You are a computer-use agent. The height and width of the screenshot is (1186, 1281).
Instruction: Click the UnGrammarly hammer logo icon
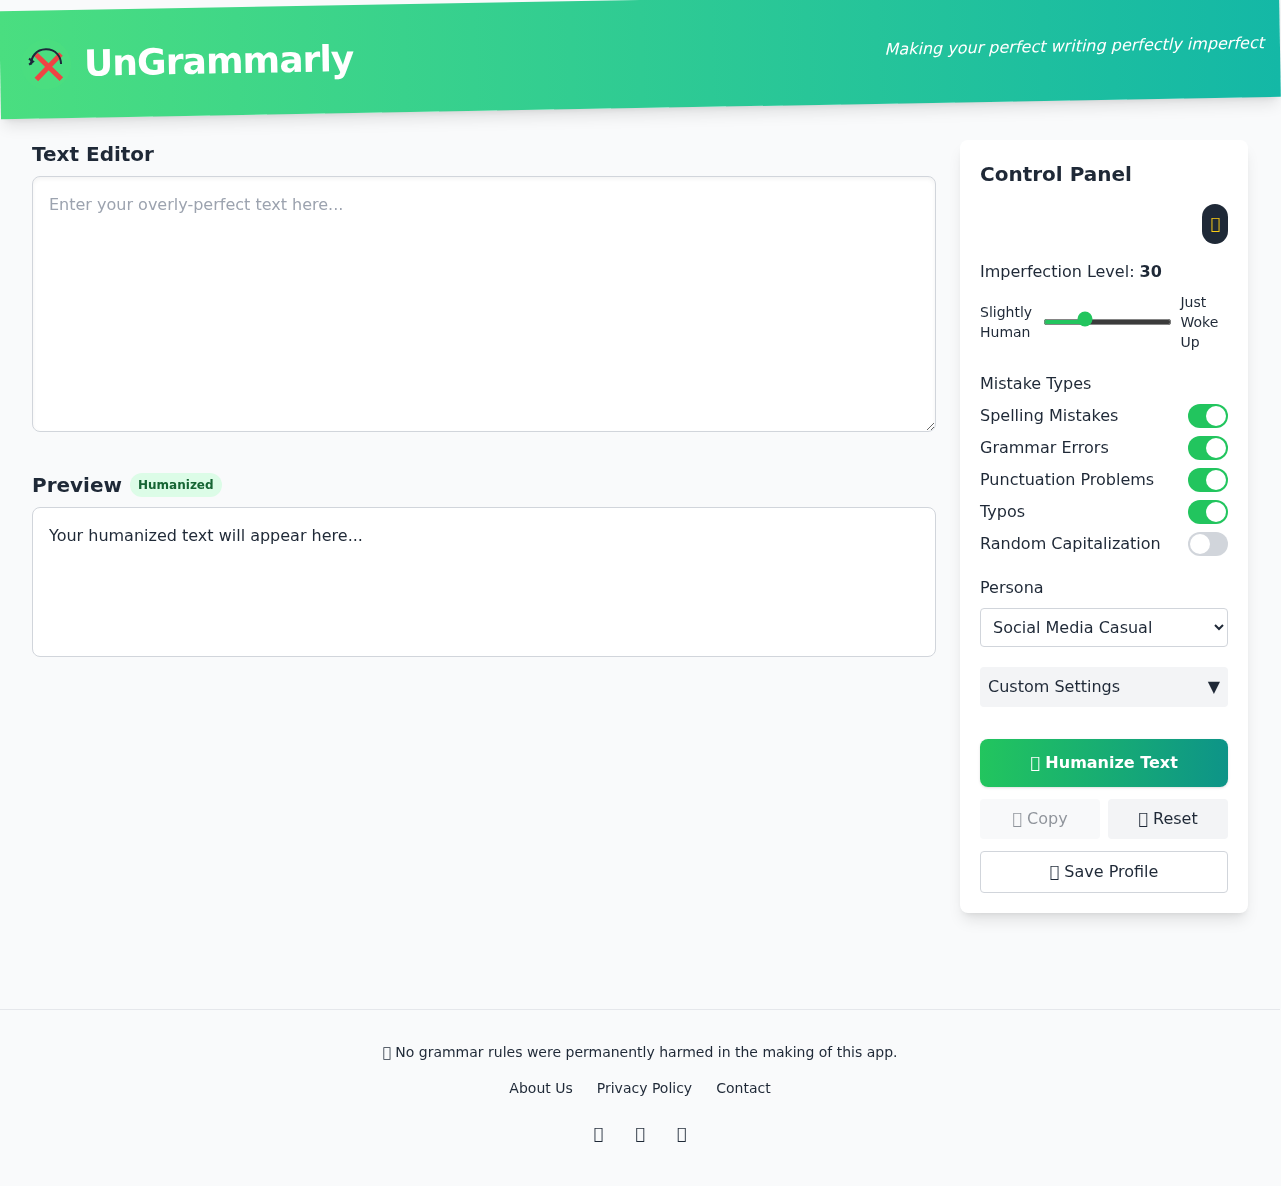click(46, 64)
